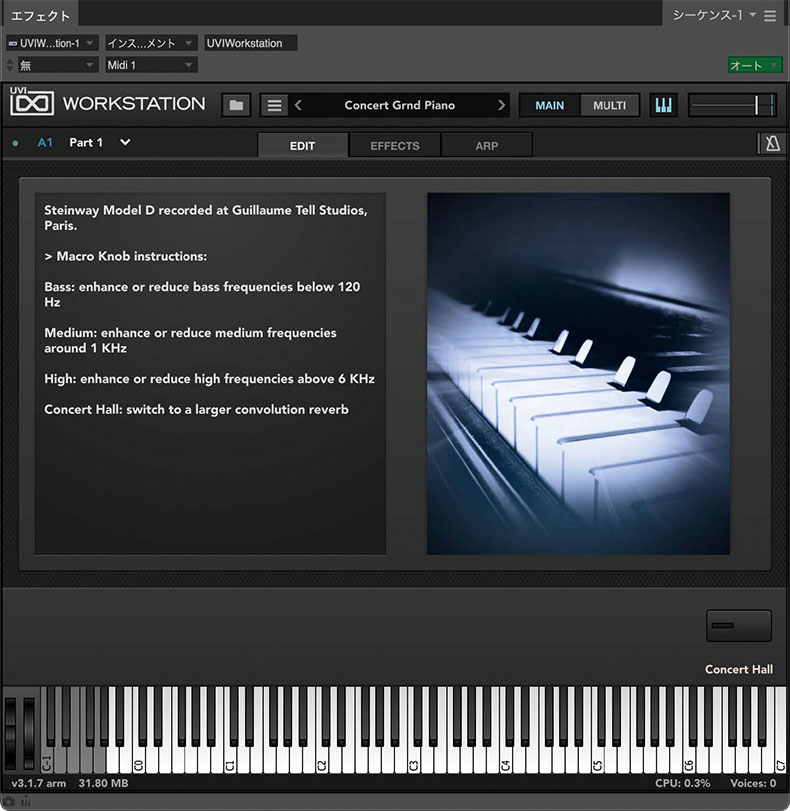Click the 'High: enhance or reduce' line
This screenshot has width=790, height=811.
(x=210, y=379)
